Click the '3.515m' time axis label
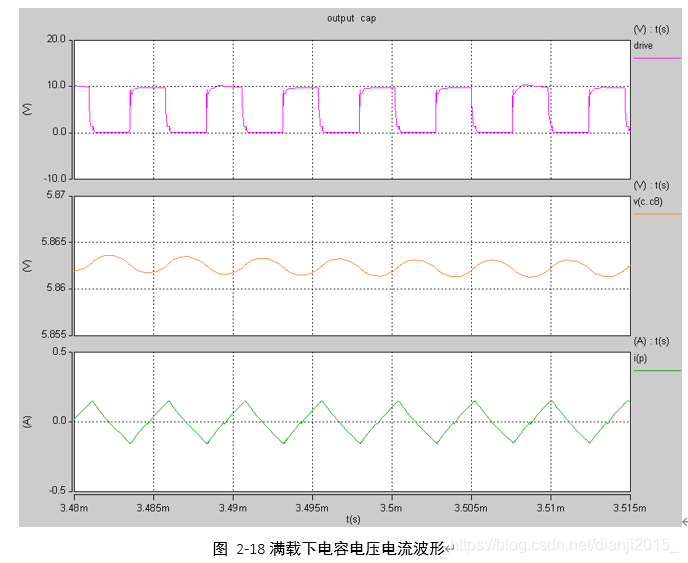688x563 pixels. point(630,508)
